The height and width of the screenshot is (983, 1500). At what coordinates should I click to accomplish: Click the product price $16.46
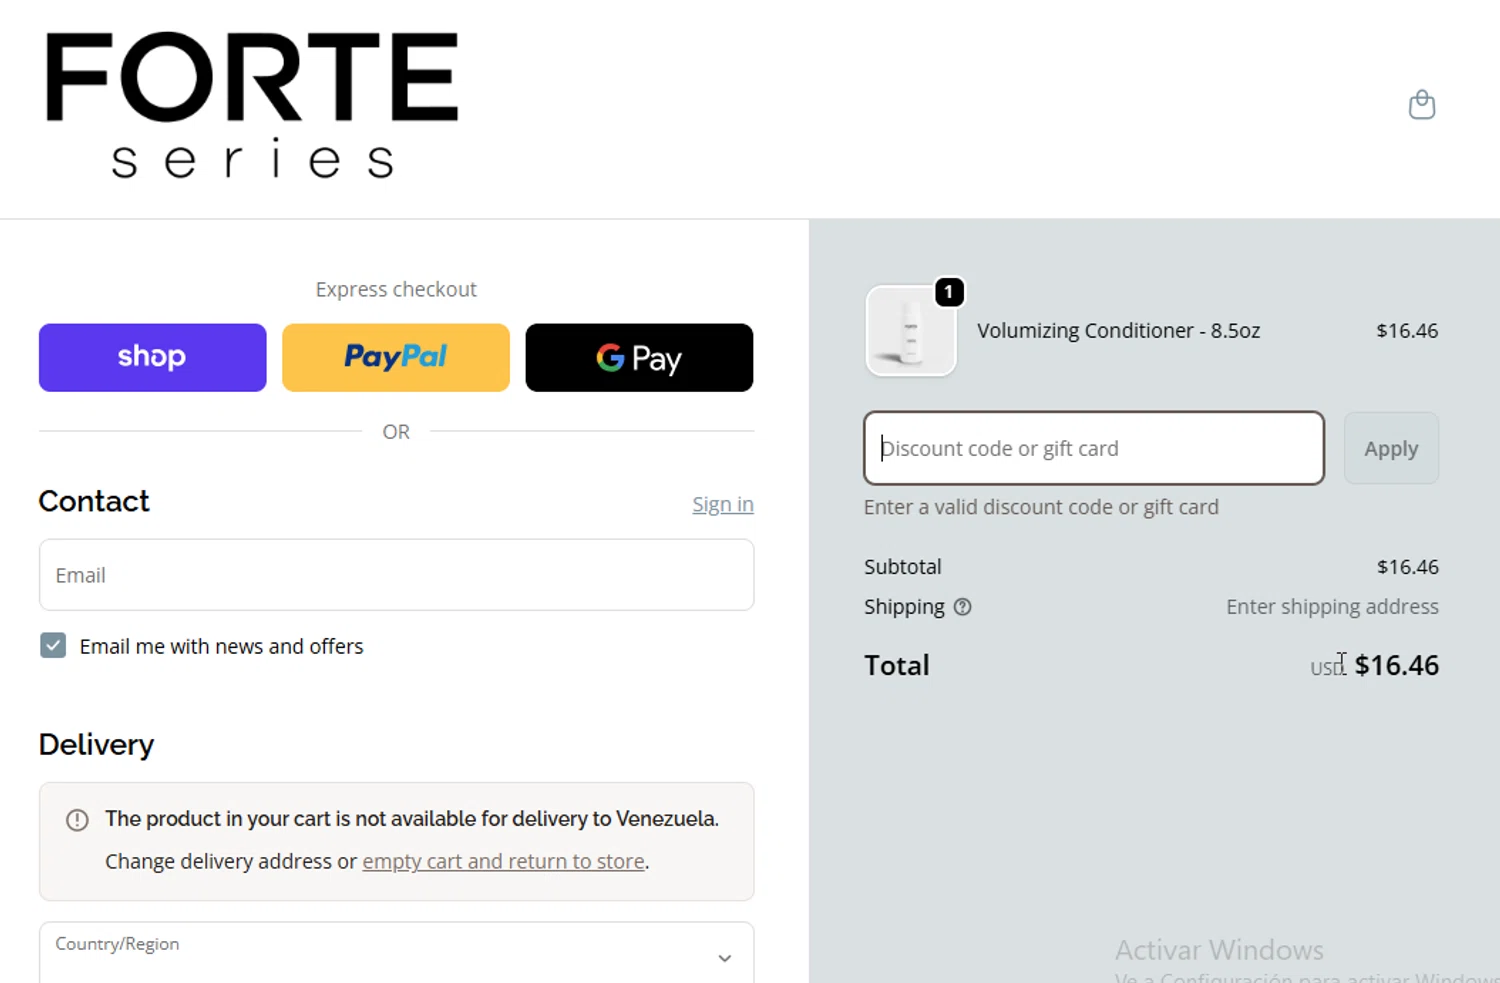(1407, 331)
